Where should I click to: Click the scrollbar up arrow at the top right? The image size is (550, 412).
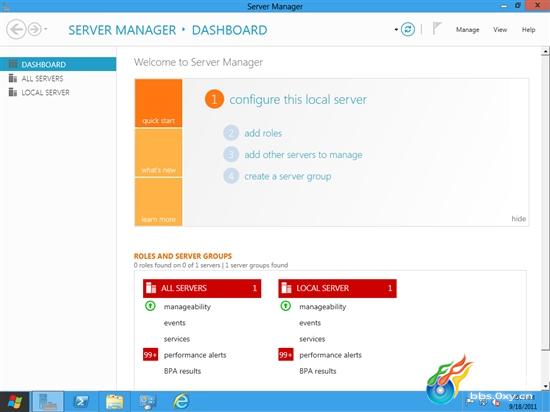click(x=545, y=52)
